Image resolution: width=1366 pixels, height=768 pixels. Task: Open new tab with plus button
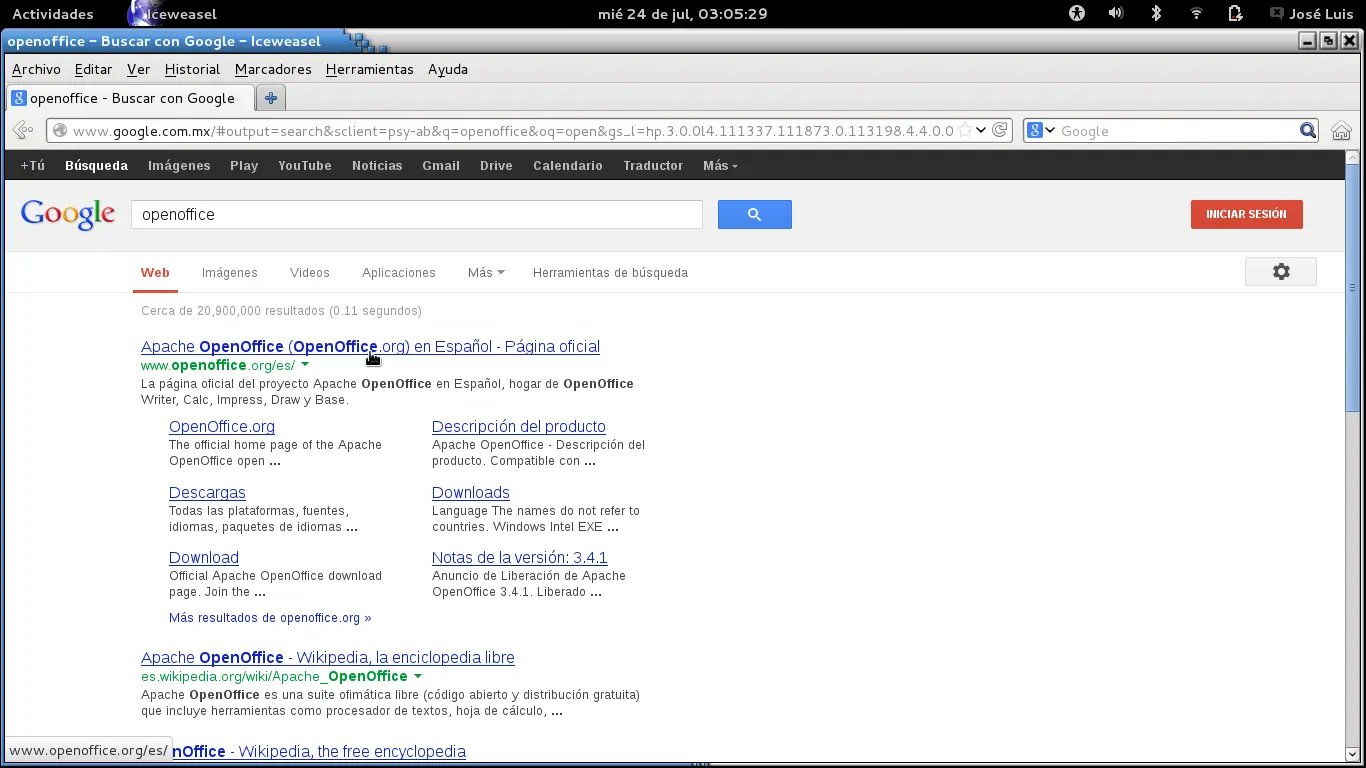point(270,98)
